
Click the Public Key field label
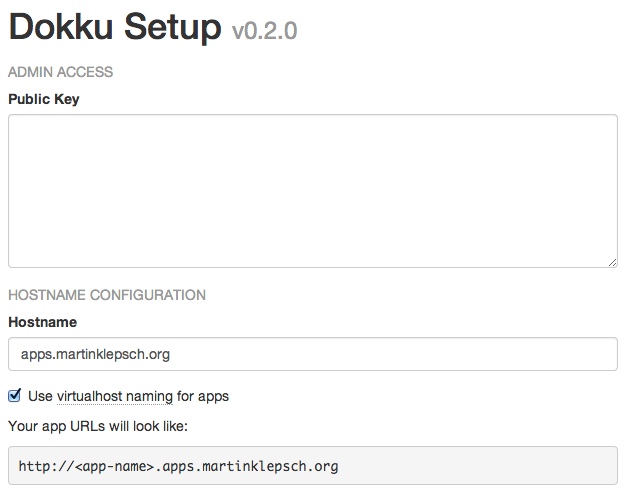coord(44,99)
